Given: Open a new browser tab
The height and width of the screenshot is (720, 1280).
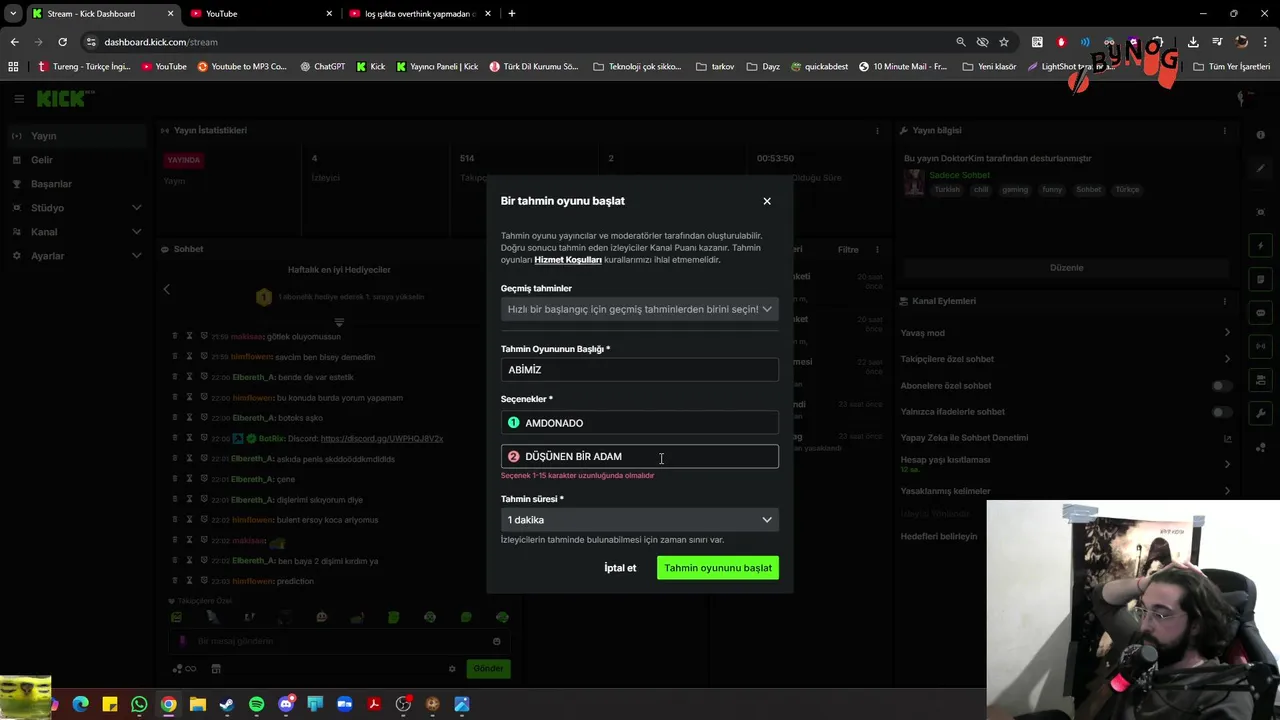Looking at the screenshot, I should click(x=512, y=14).
